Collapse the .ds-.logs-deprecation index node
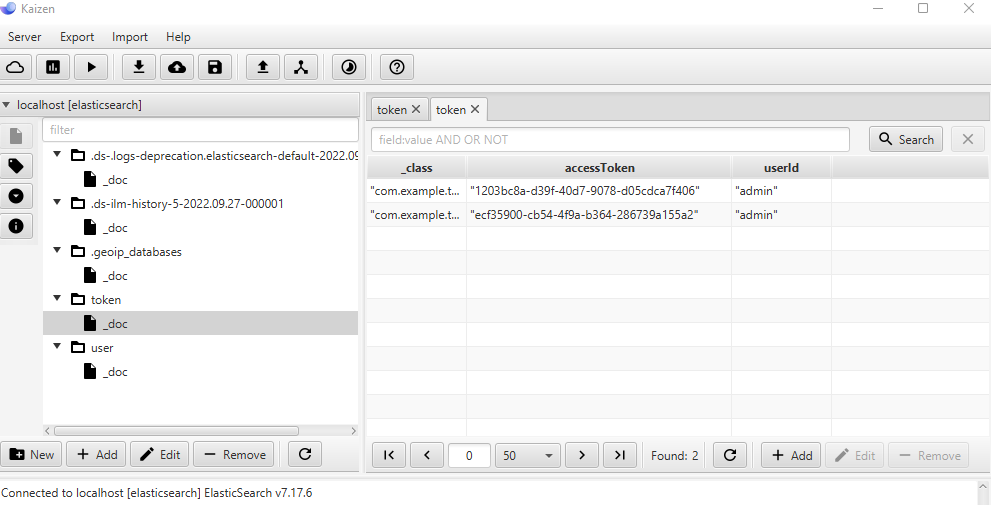This screenshot has height=505, width=991. [x=58, y=155]
